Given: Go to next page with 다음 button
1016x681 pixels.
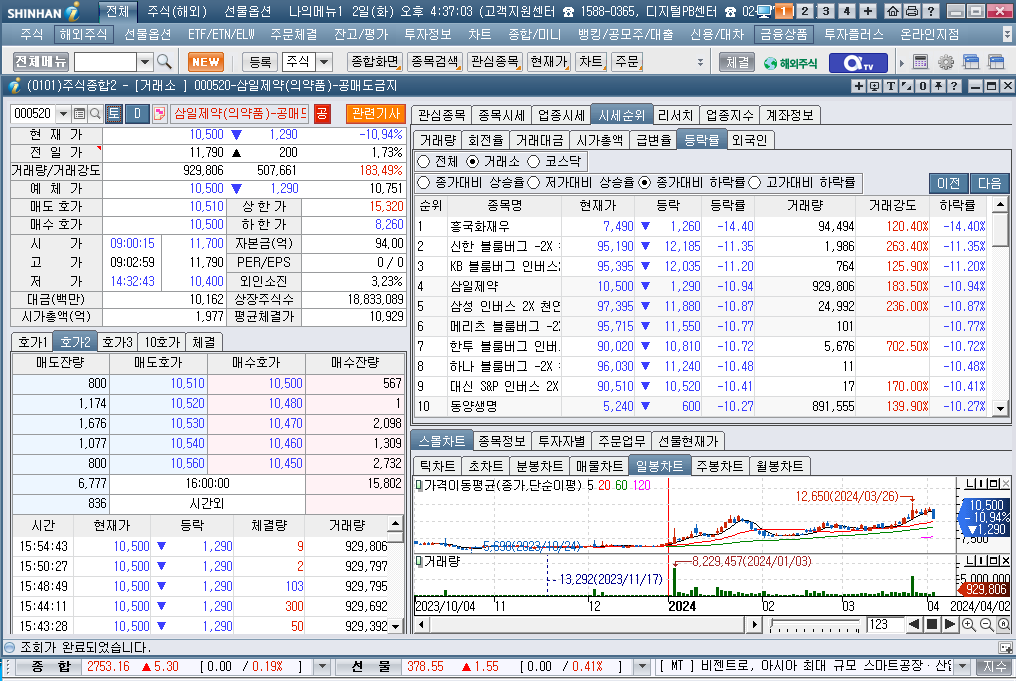Looking at the screenshot, I should click(989, 183).
